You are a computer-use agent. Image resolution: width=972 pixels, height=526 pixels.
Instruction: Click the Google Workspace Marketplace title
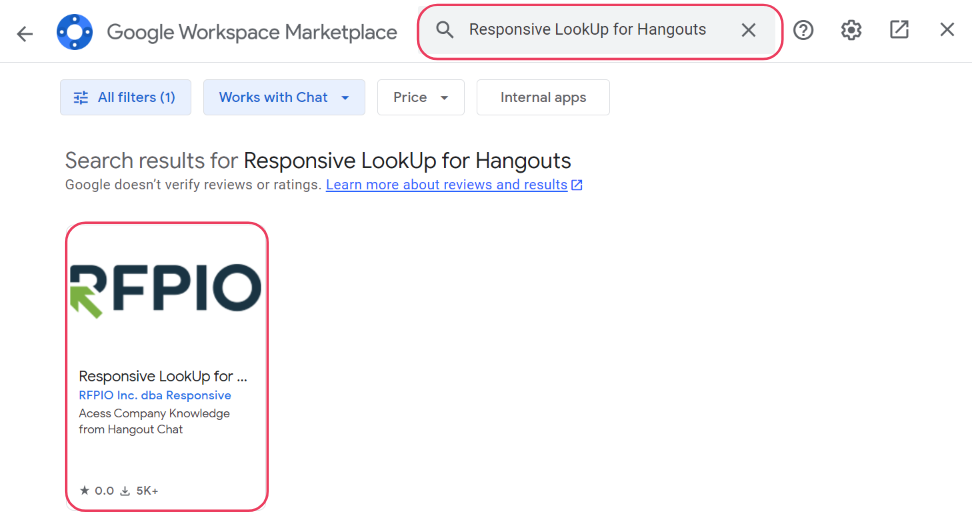coord(252,32)
